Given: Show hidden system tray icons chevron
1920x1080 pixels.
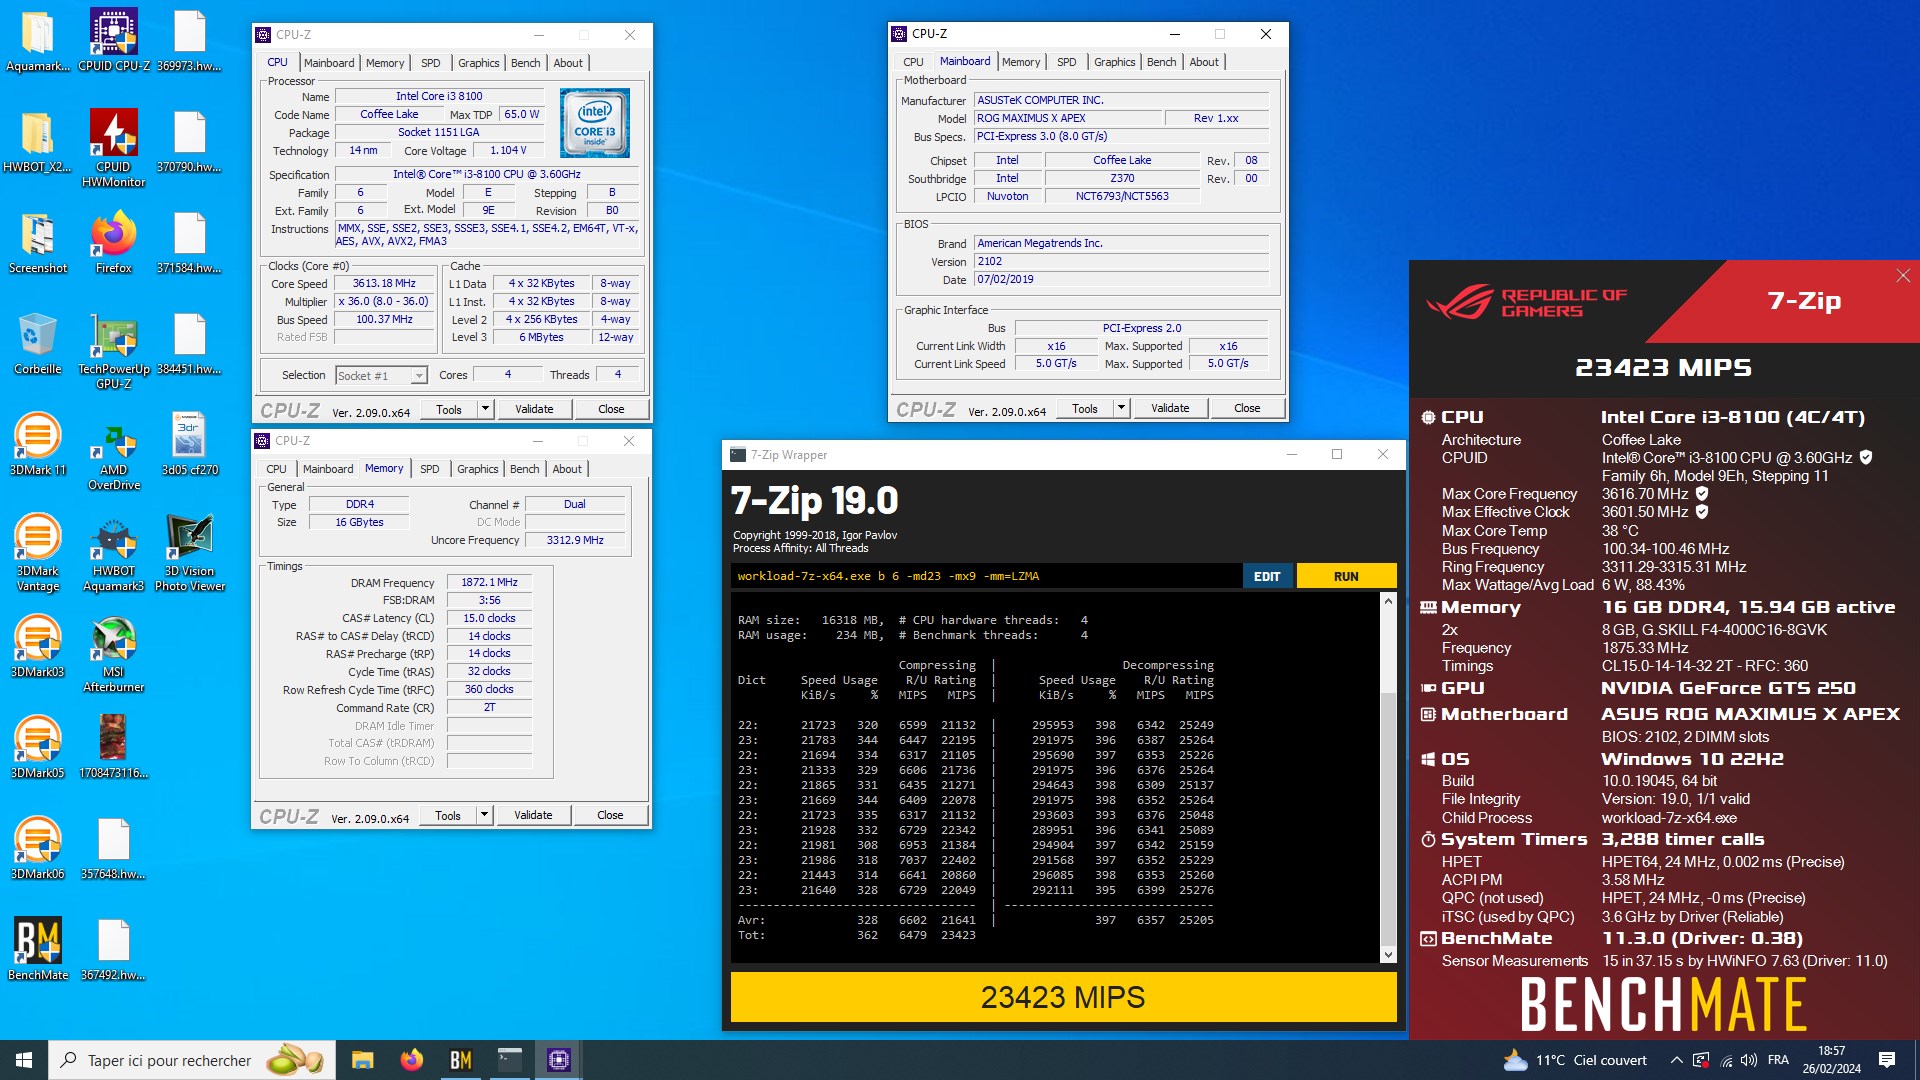Looking at the screenshot, I should click(x=1676, y=1060).
